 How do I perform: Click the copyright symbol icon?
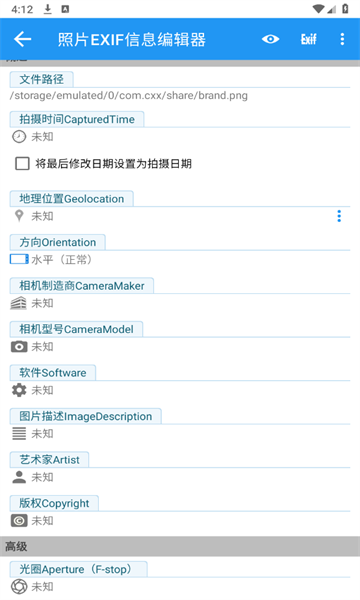[19, 521]
